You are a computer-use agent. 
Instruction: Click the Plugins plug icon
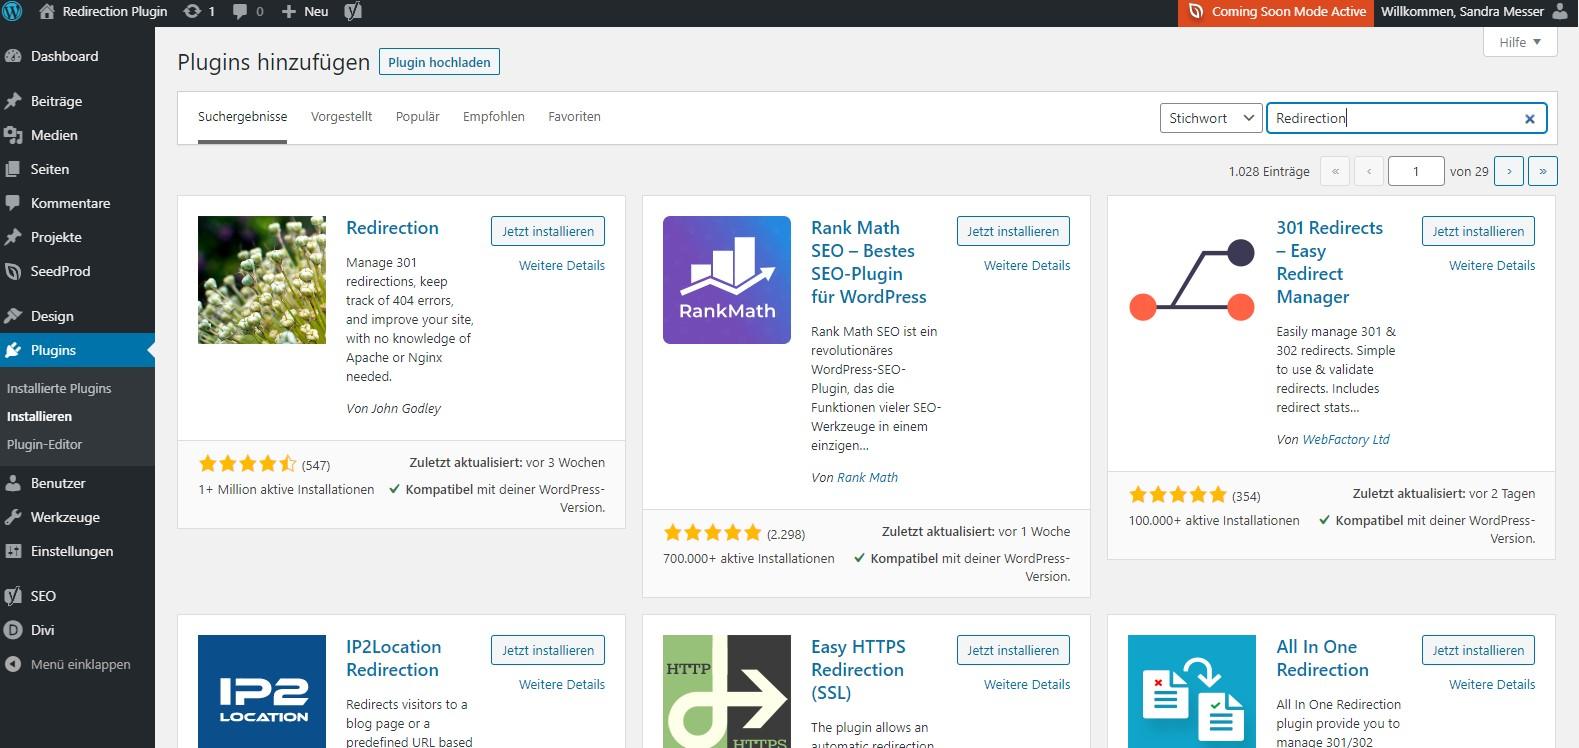(13, 350)
